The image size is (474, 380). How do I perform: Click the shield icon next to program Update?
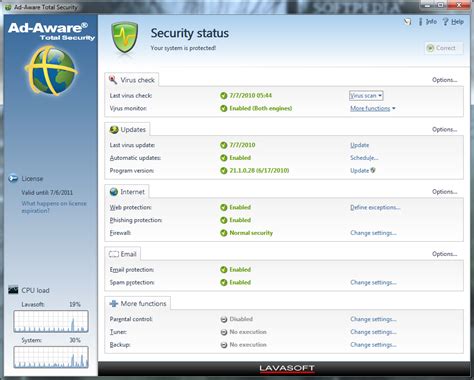(373, 170)
